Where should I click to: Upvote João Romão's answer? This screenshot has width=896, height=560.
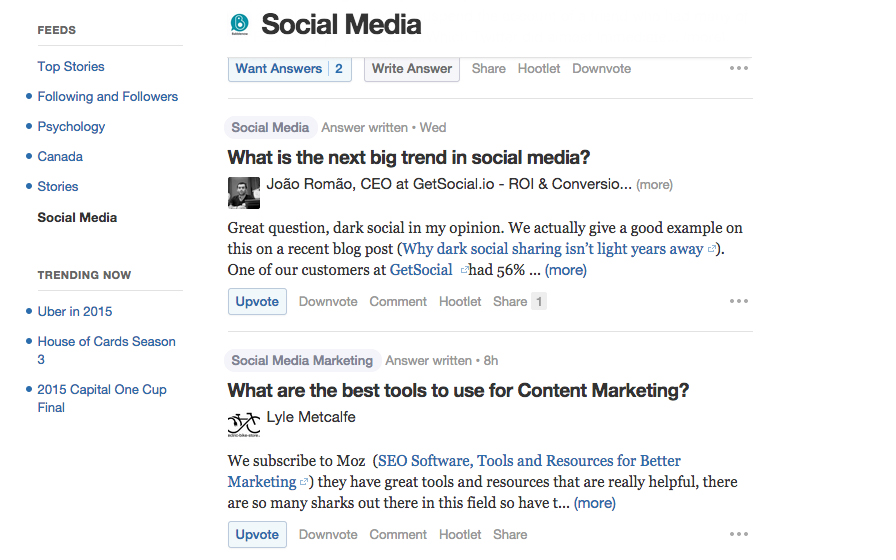point(257,302)
